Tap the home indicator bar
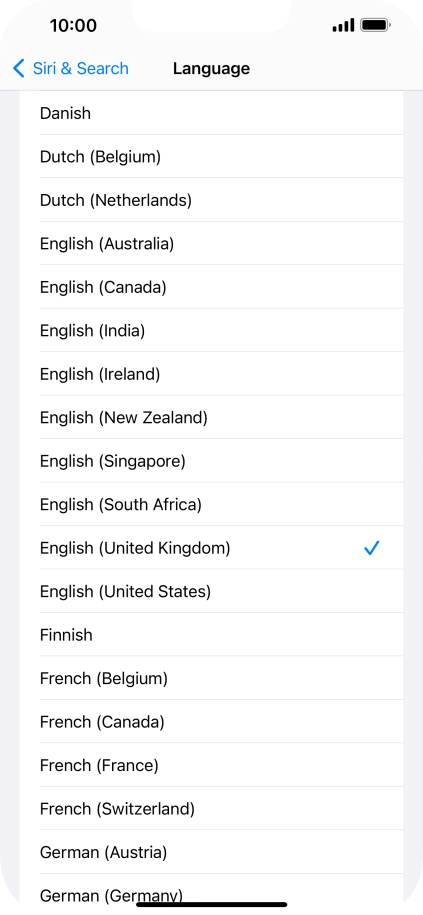This screenshot has height=915, width=423. click(212, 904)
